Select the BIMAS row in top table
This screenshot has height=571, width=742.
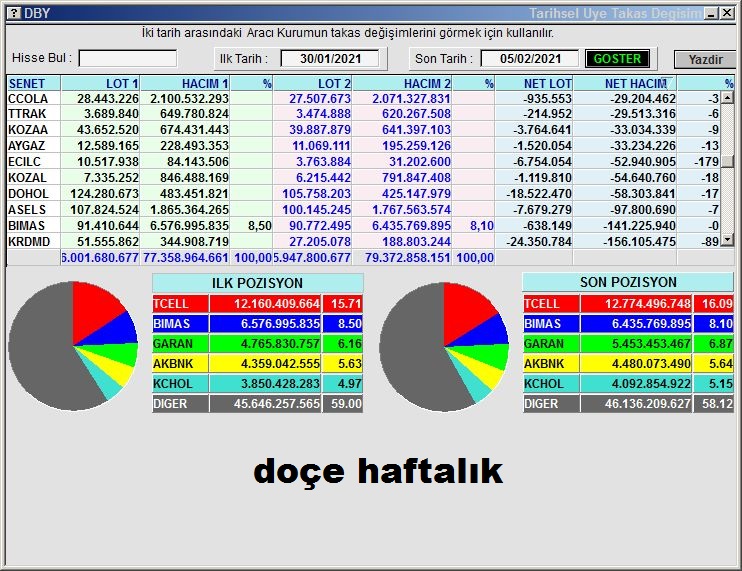(x=363, y=226)
